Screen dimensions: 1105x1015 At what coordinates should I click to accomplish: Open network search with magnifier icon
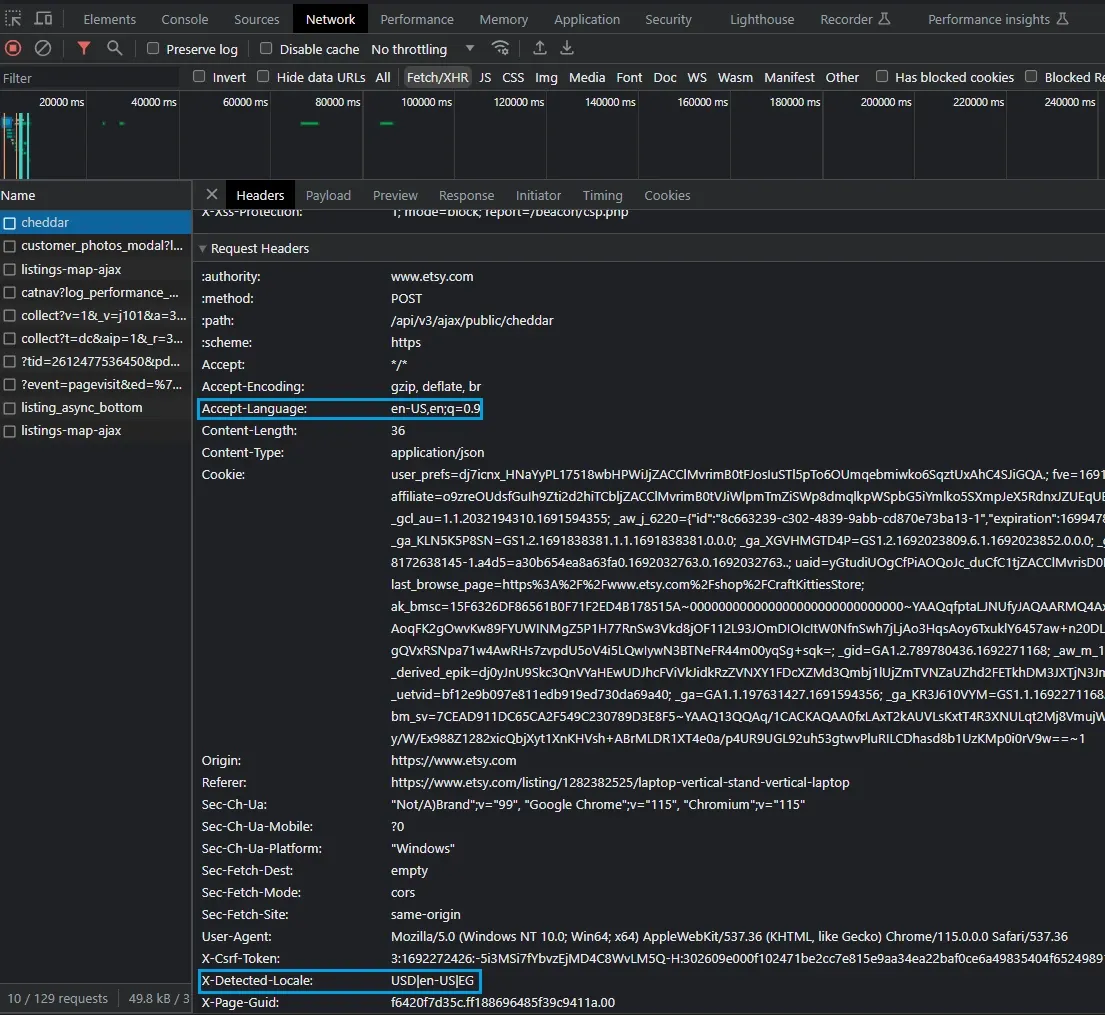[x=115, y=48]
